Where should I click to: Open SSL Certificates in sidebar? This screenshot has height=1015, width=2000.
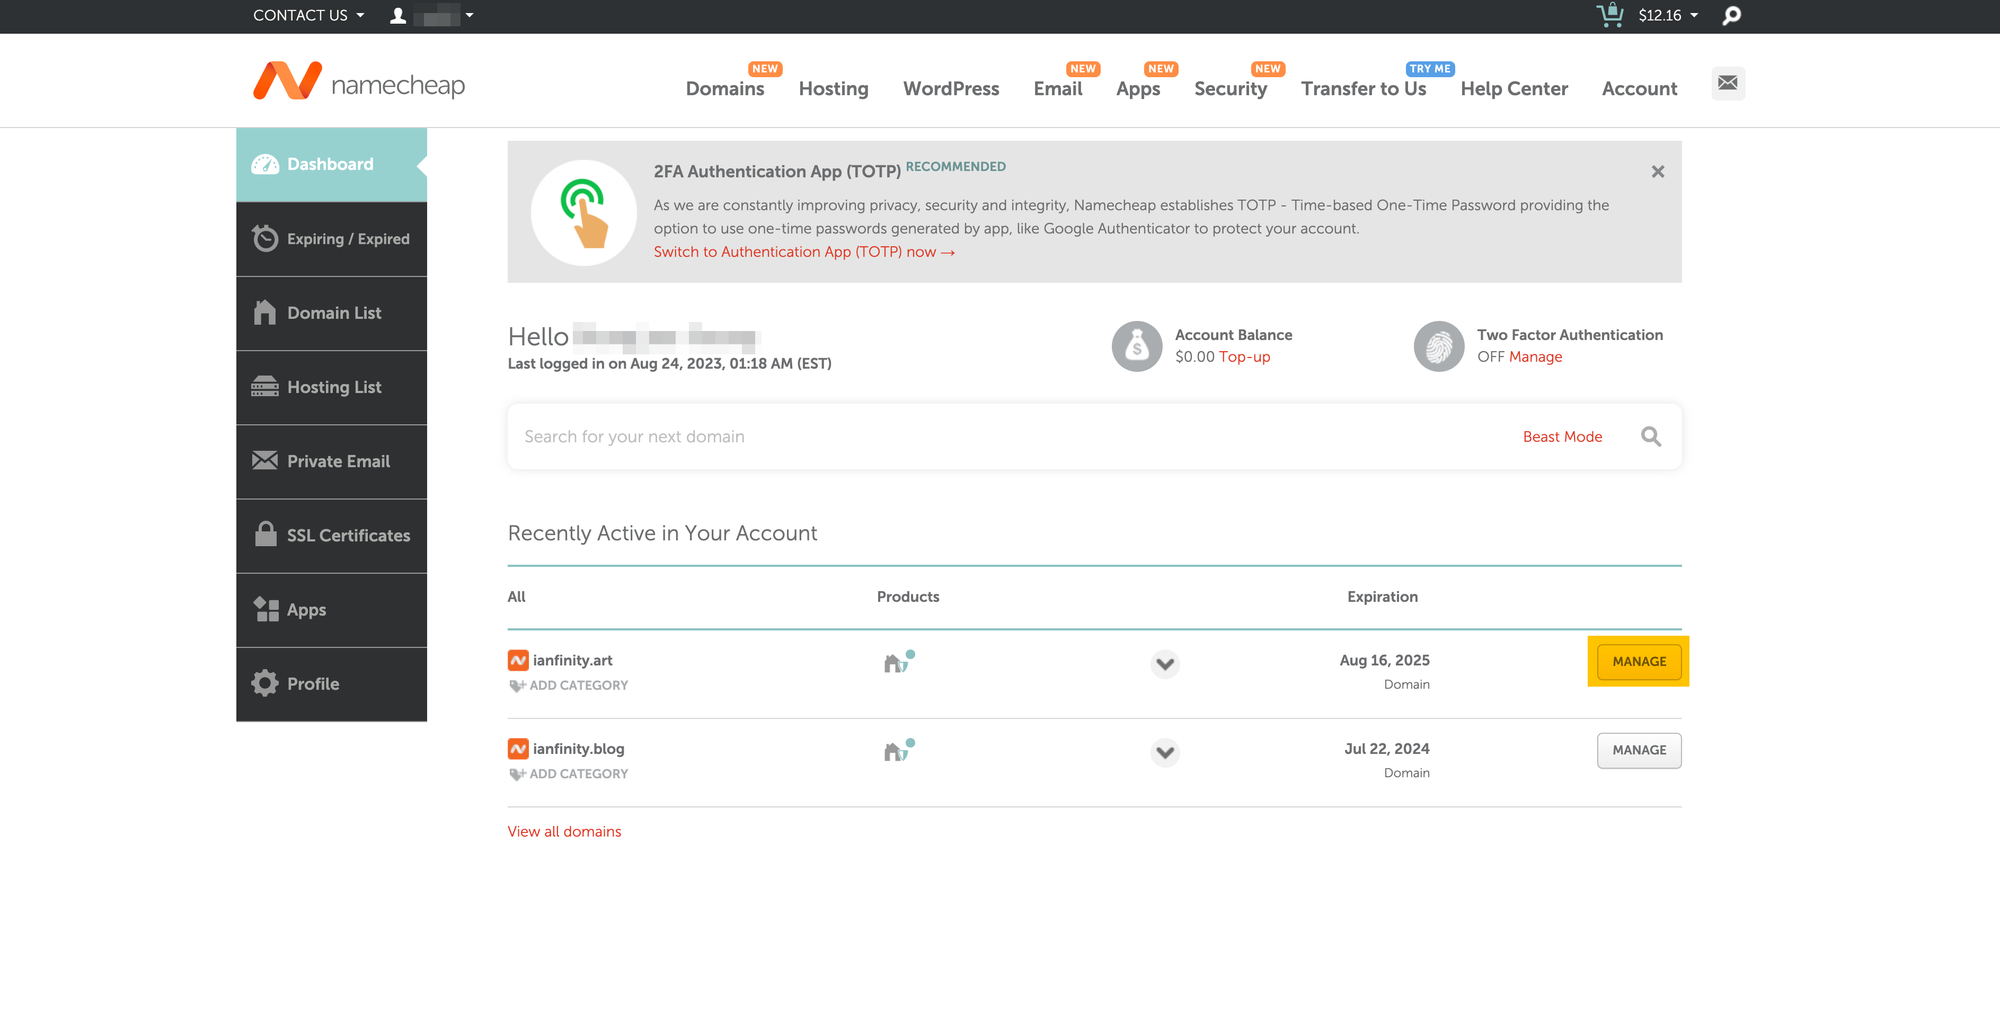point(332,535)
